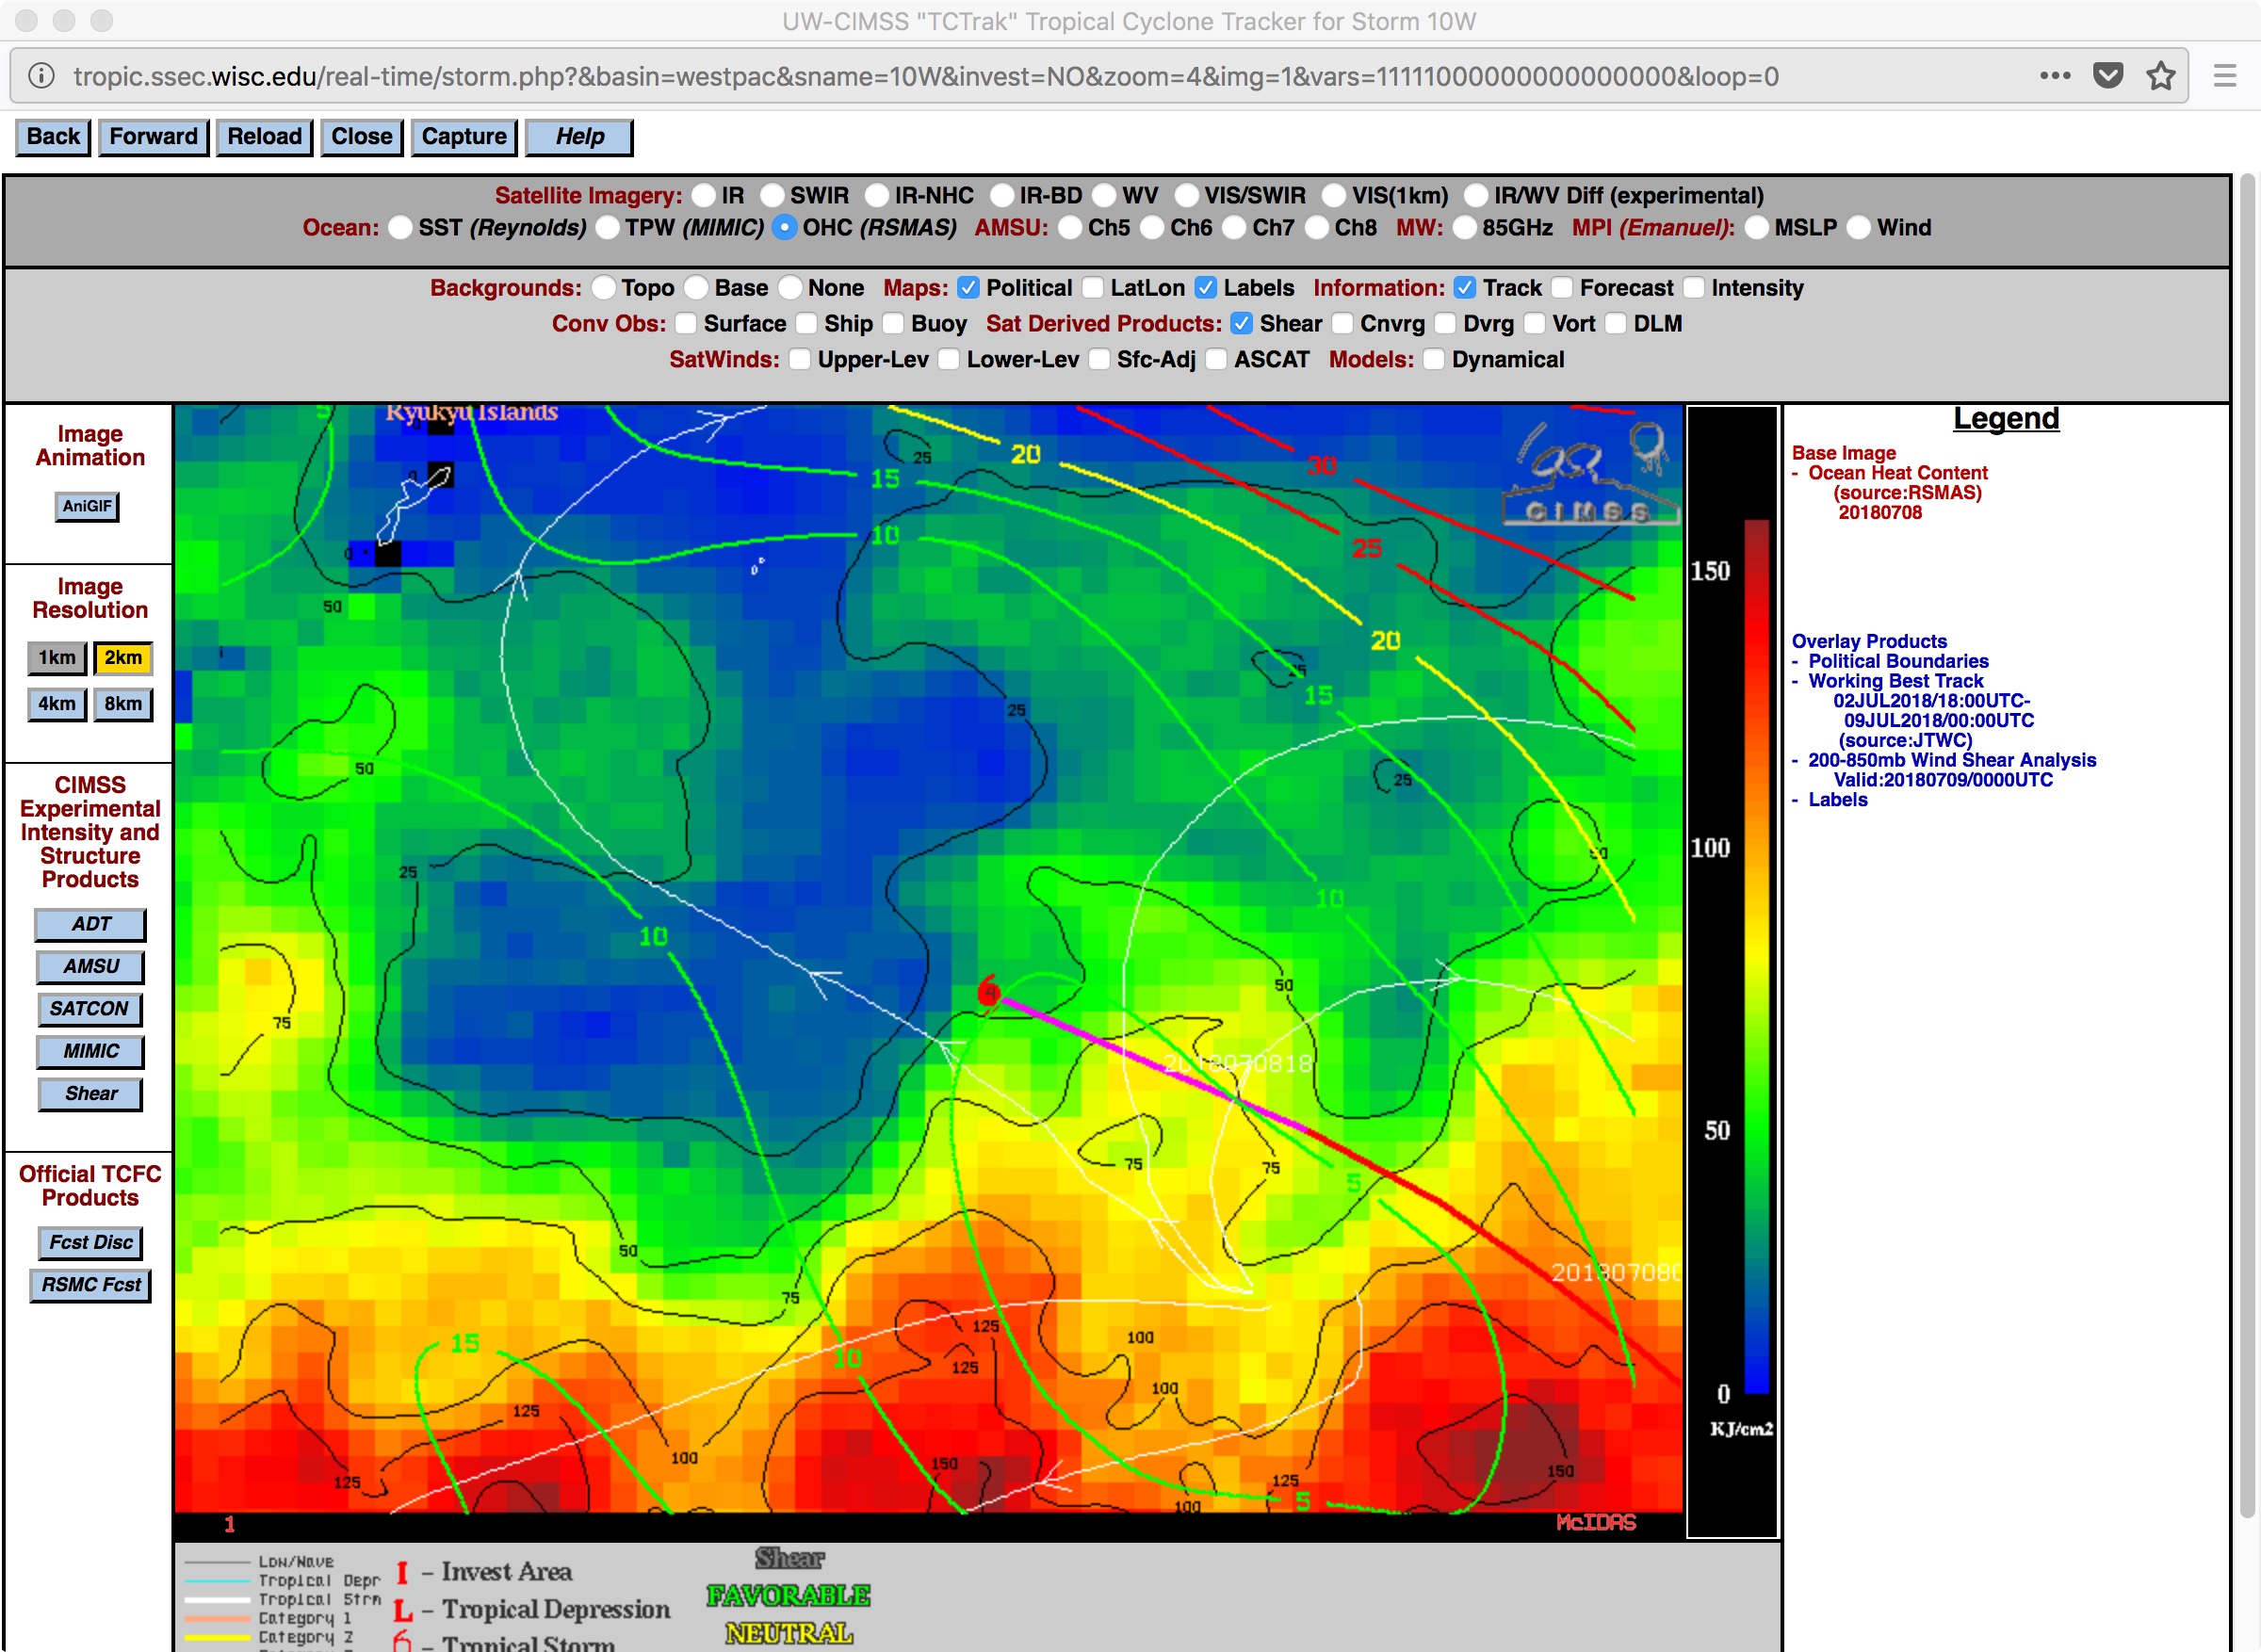Reload the storm tracker page
2261x1652 pixels.
click(264, 137)
